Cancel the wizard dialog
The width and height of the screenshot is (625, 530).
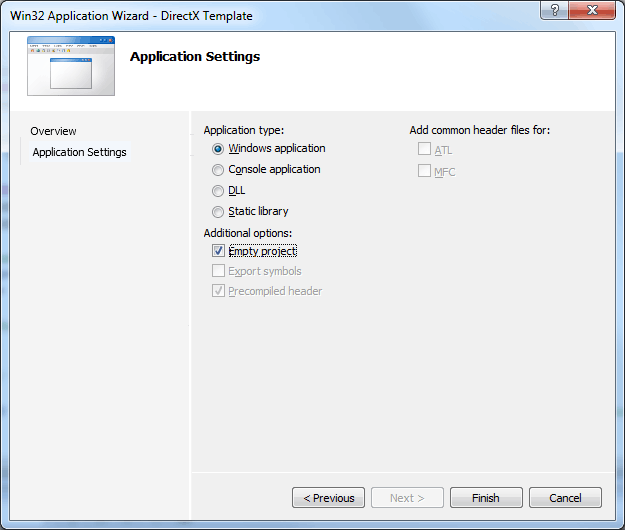click(565, 498)
